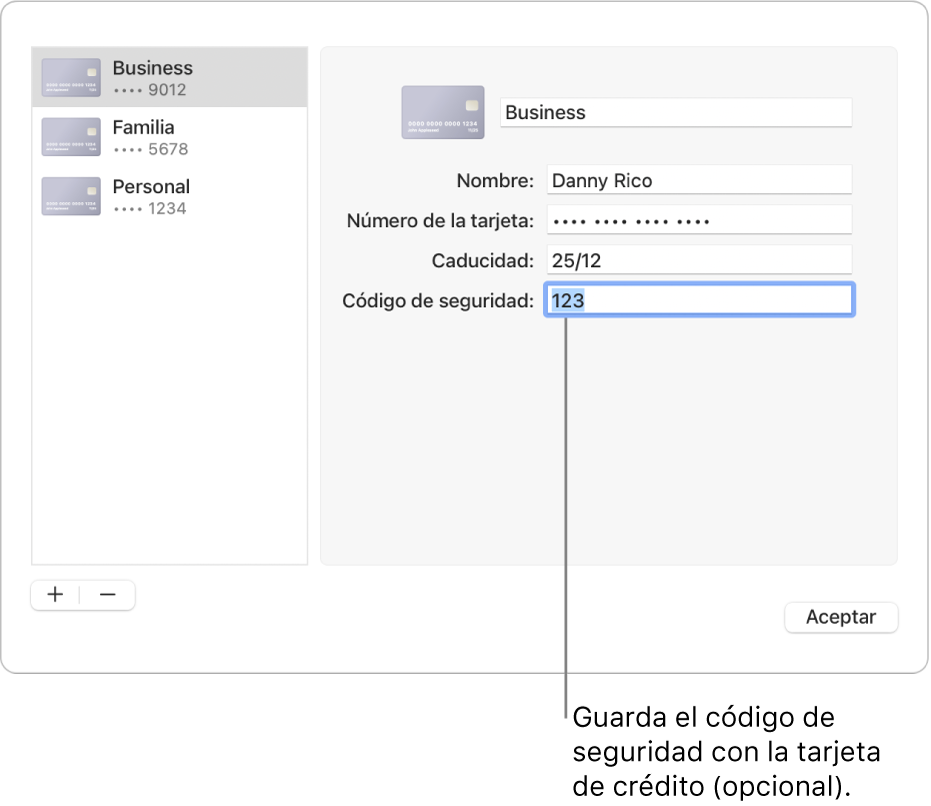Click the Familia card icon in the list

[x=71, y=137]
